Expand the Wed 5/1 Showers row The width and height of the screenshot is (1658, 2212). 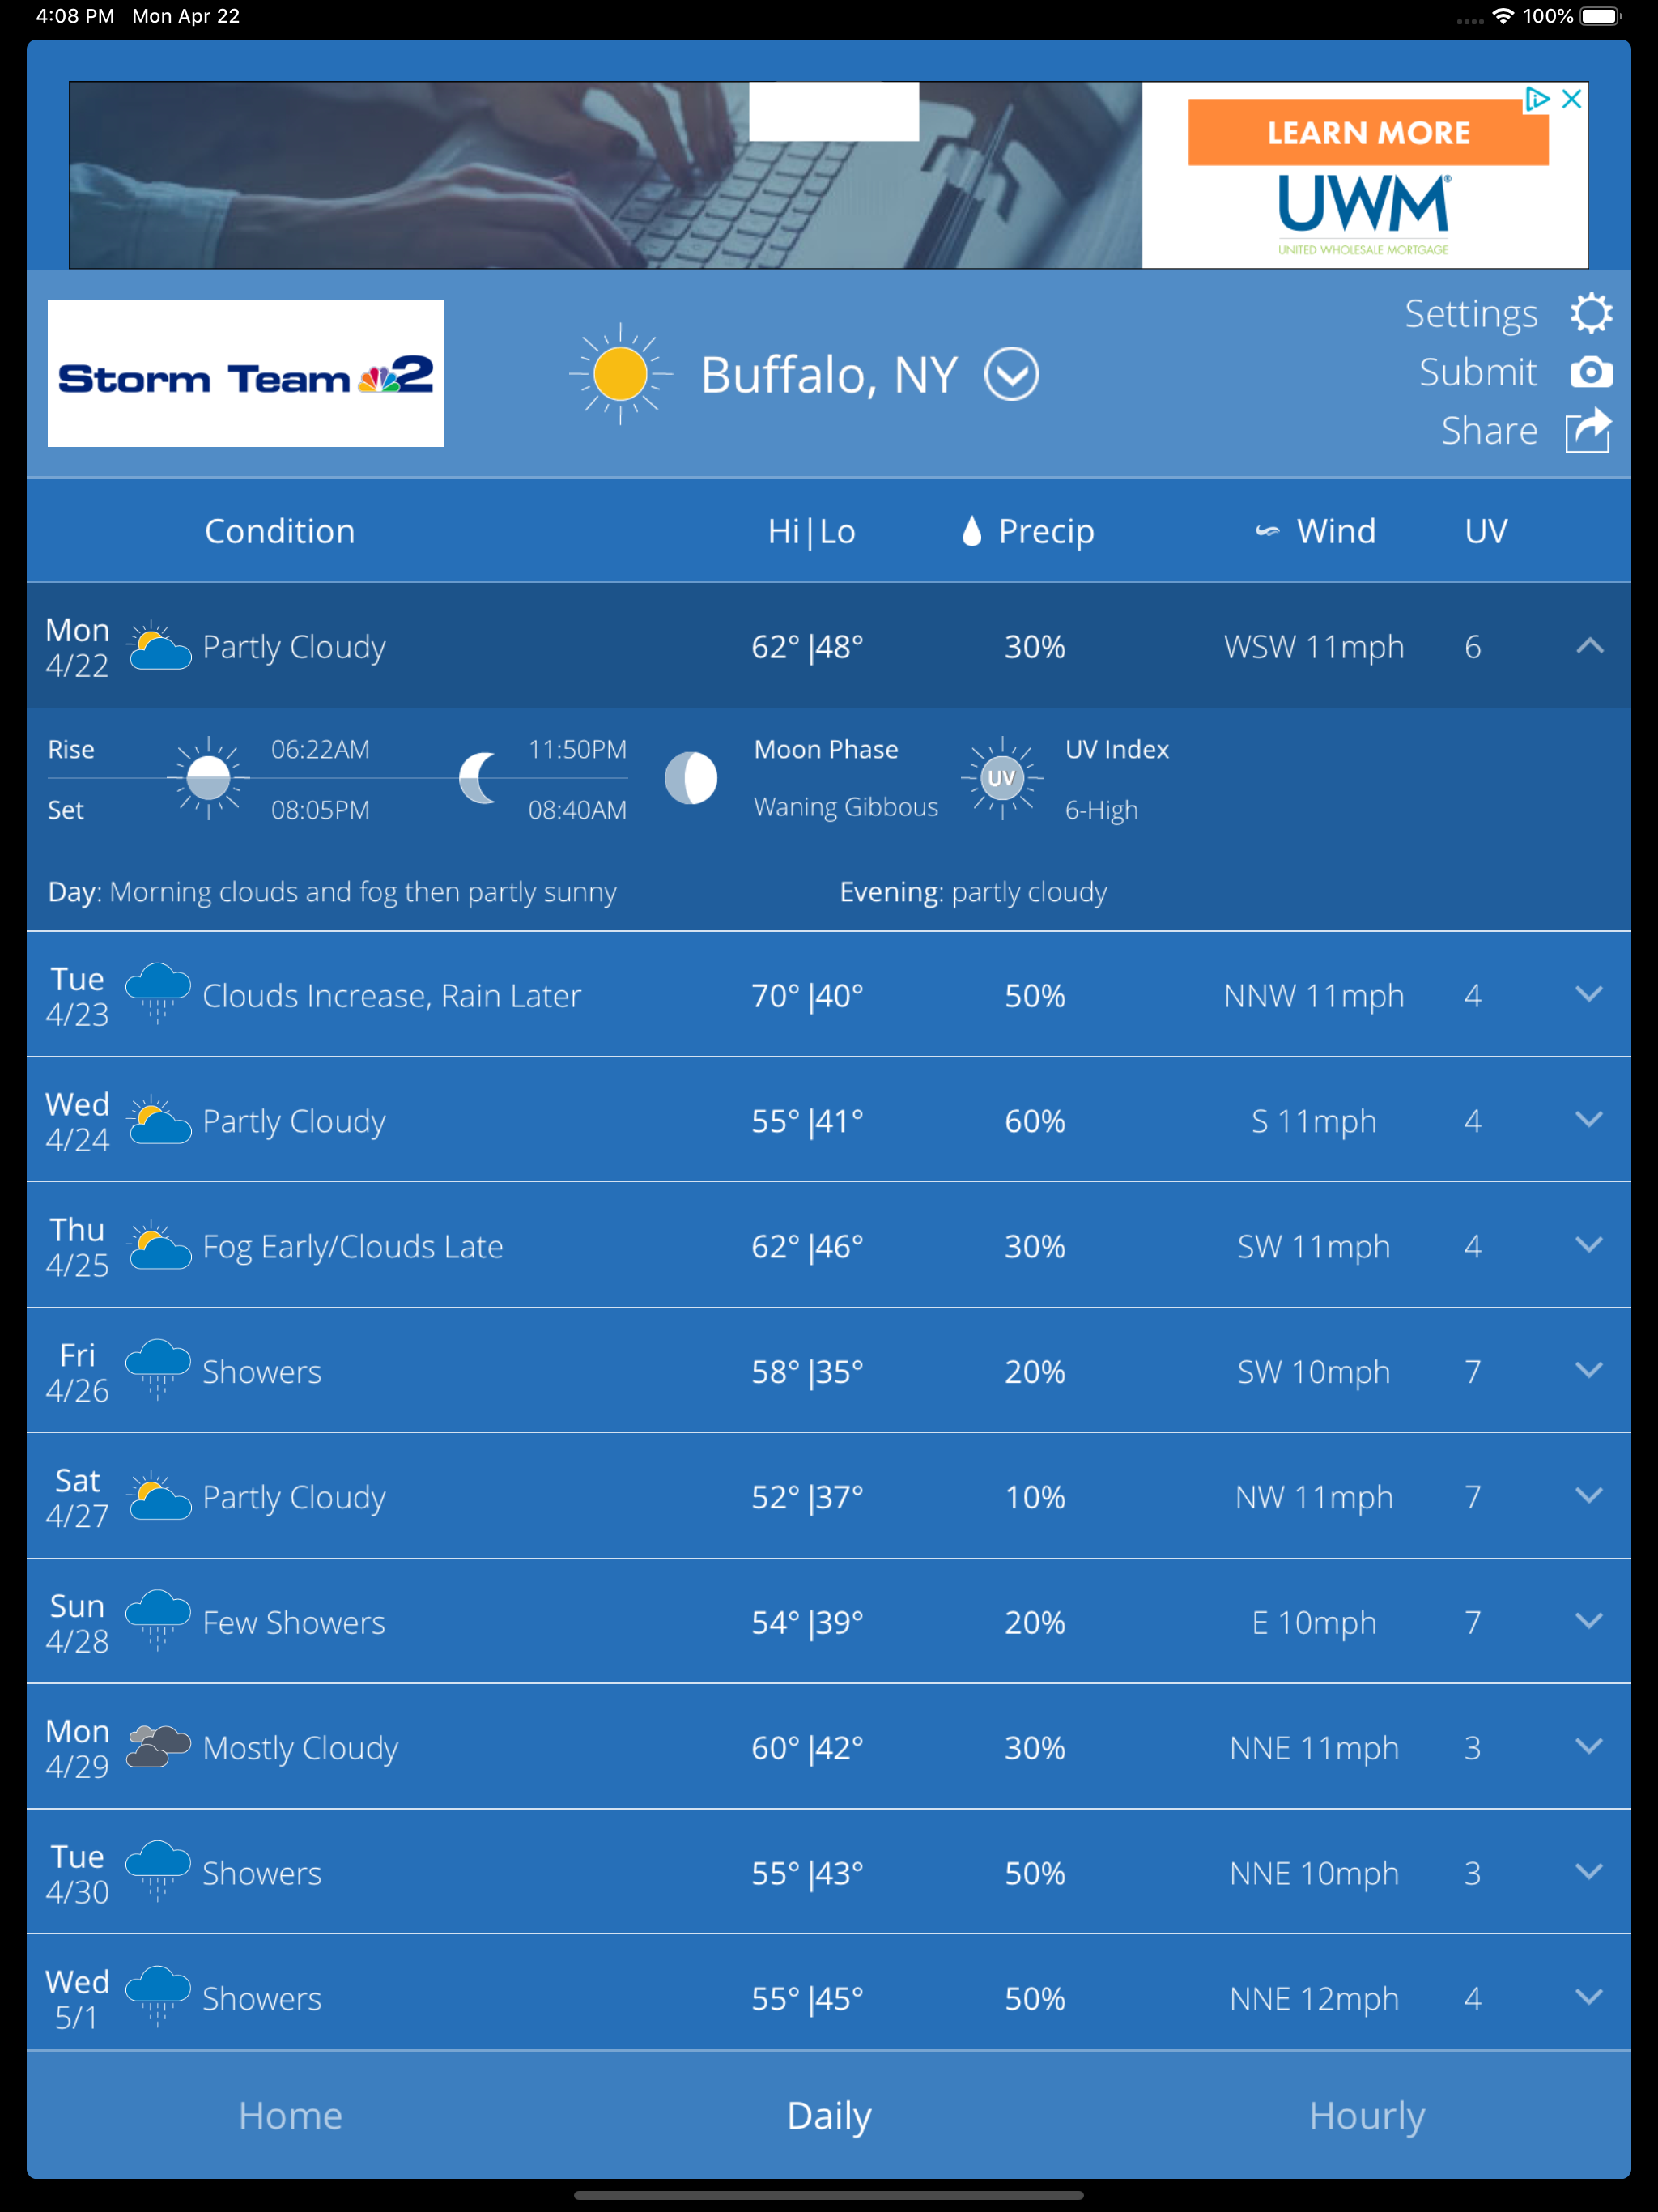[1588, 1997]
